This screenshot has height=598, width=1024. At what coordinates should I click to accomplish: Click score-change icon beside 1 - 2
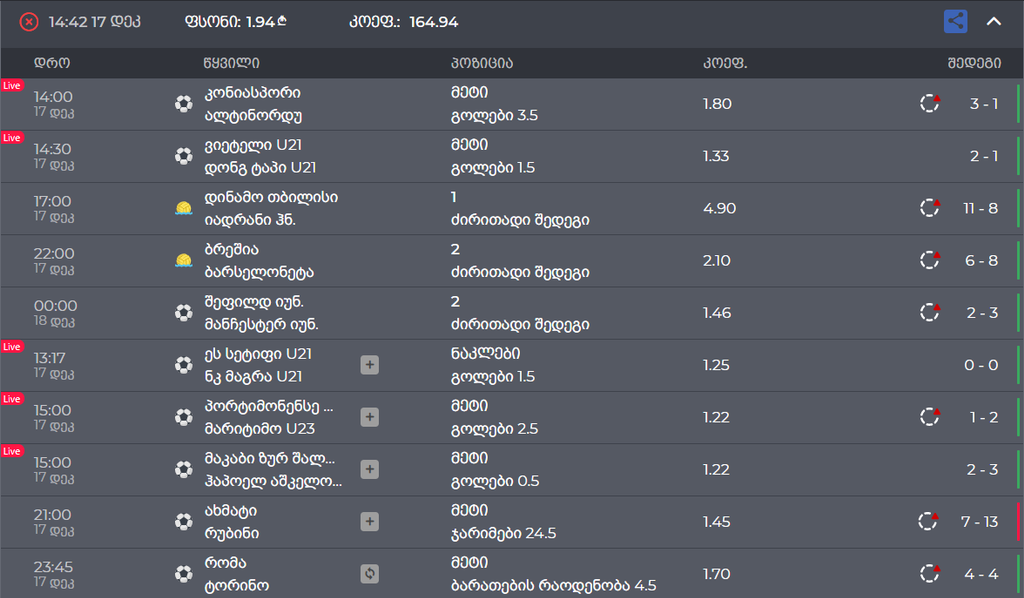point(930,417)
